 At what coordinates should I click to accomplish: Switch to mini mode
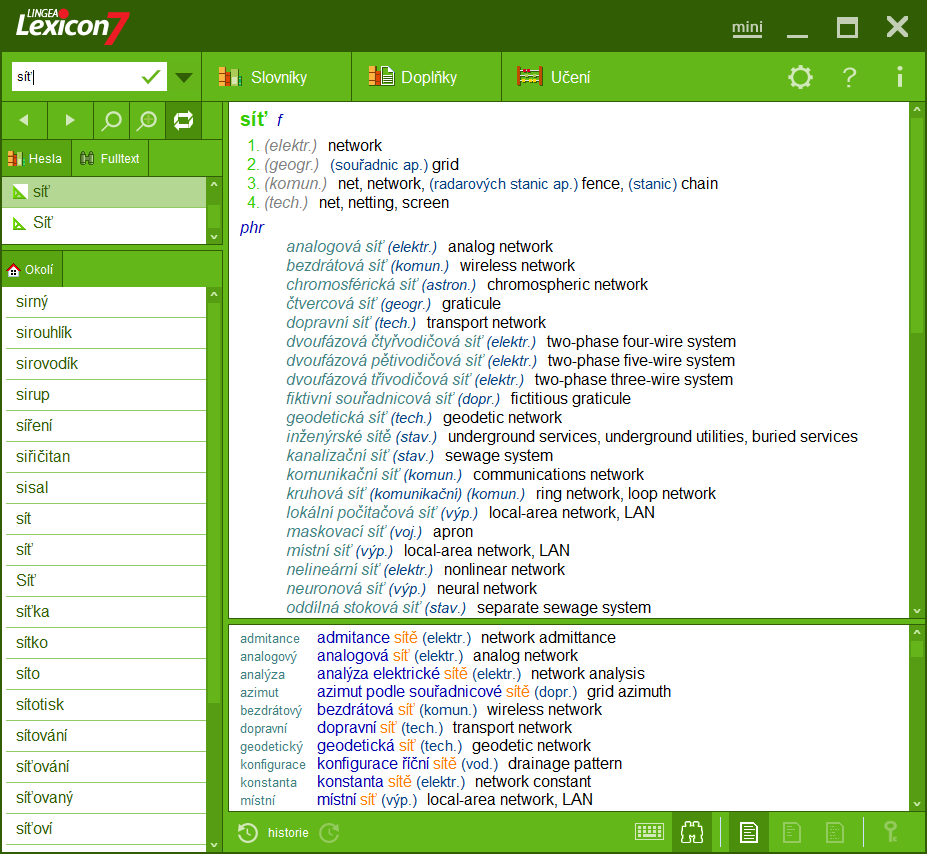tap(747, 27)
